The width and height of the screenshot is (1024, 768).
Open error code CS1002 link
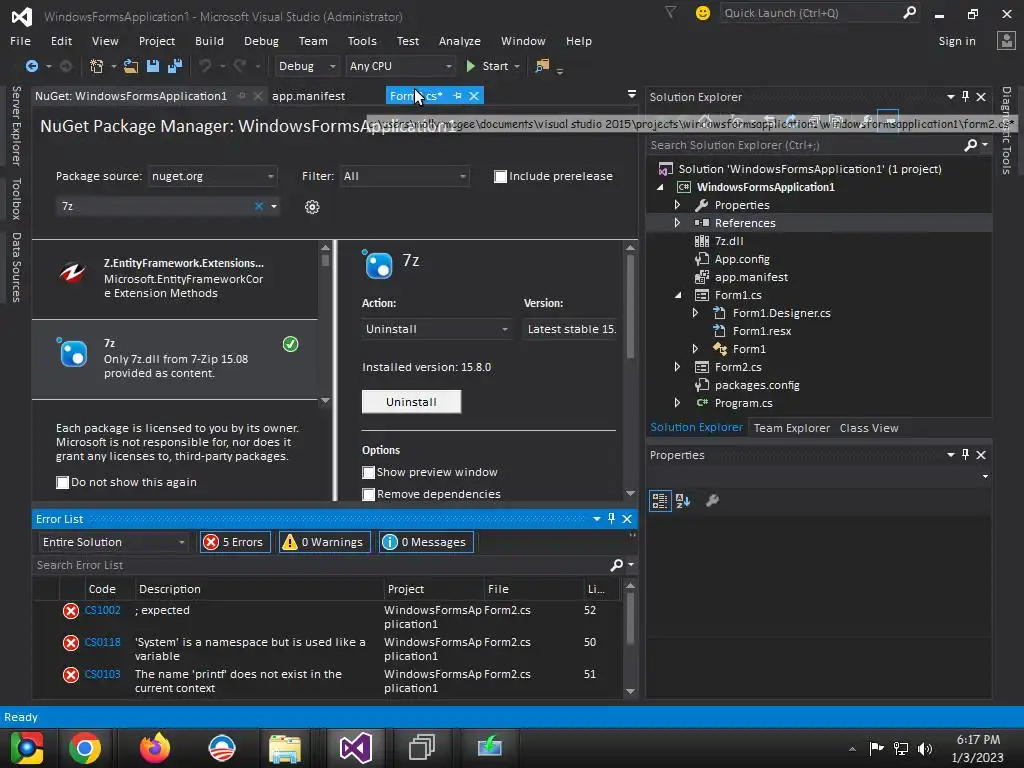[103, 610]
